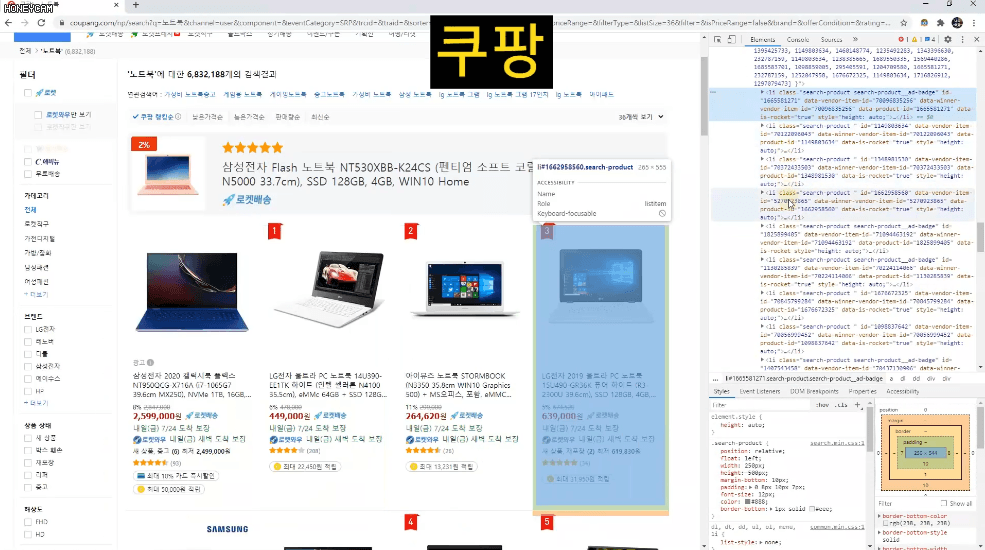Click the #eee border color swatch
985x550 pixels.
point(814,509)
